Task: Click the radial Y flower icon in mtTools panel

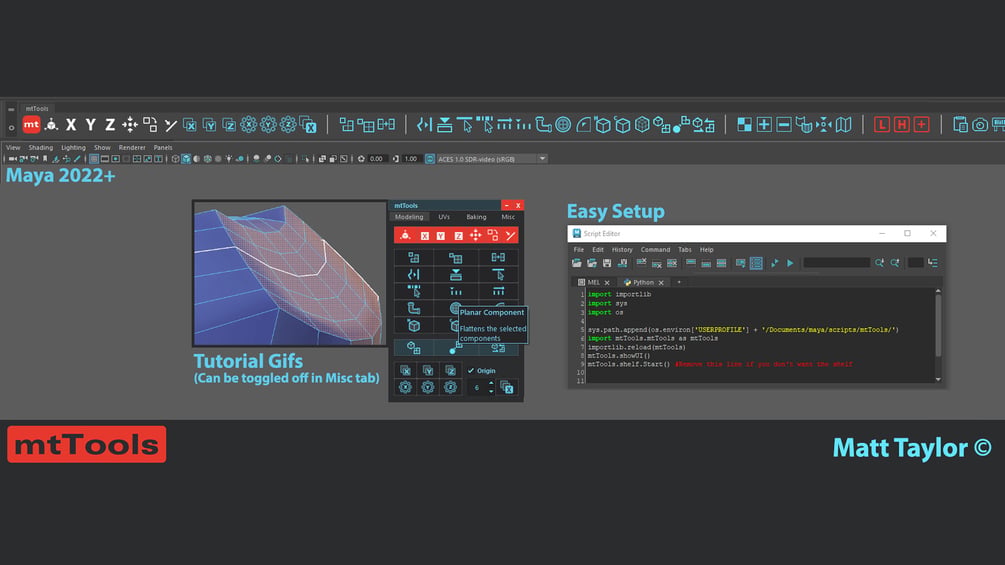Action: point(428,387)
